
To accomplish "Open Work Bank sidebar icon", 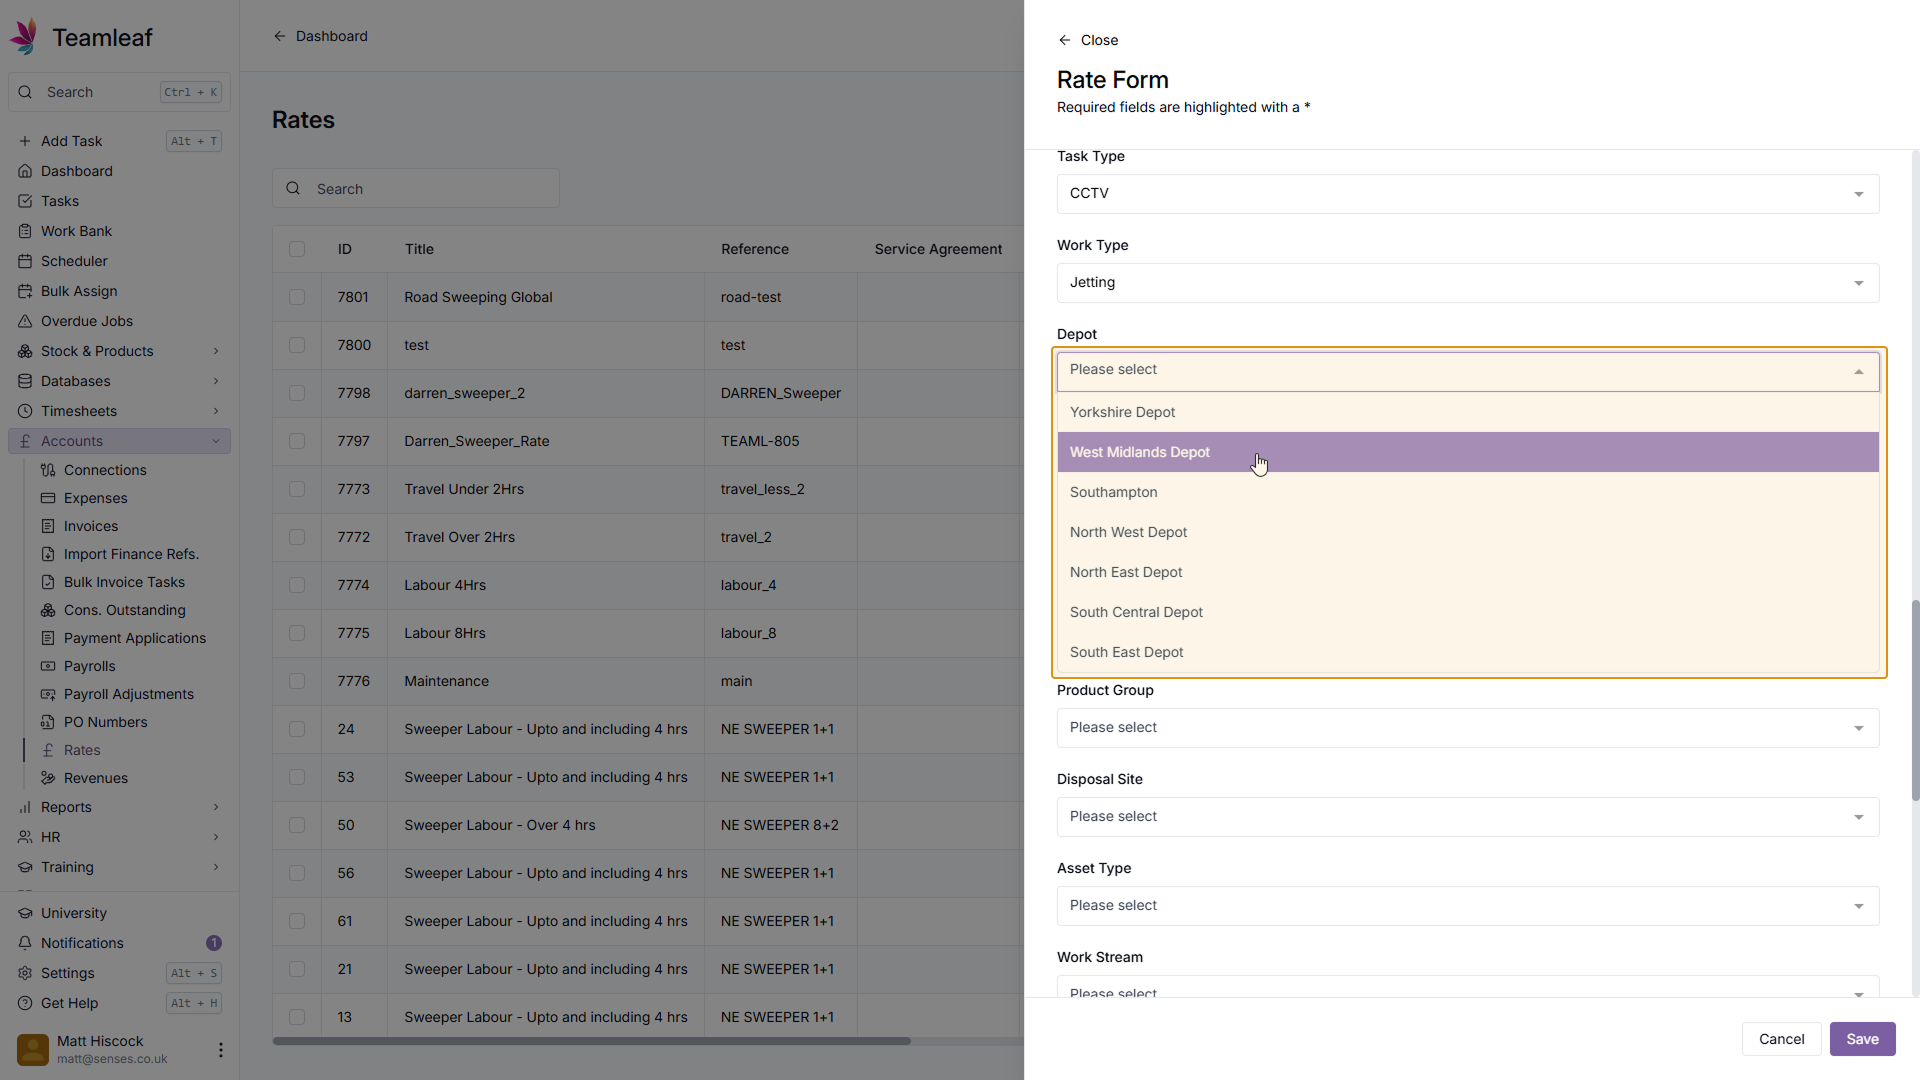I will (25, 231).
